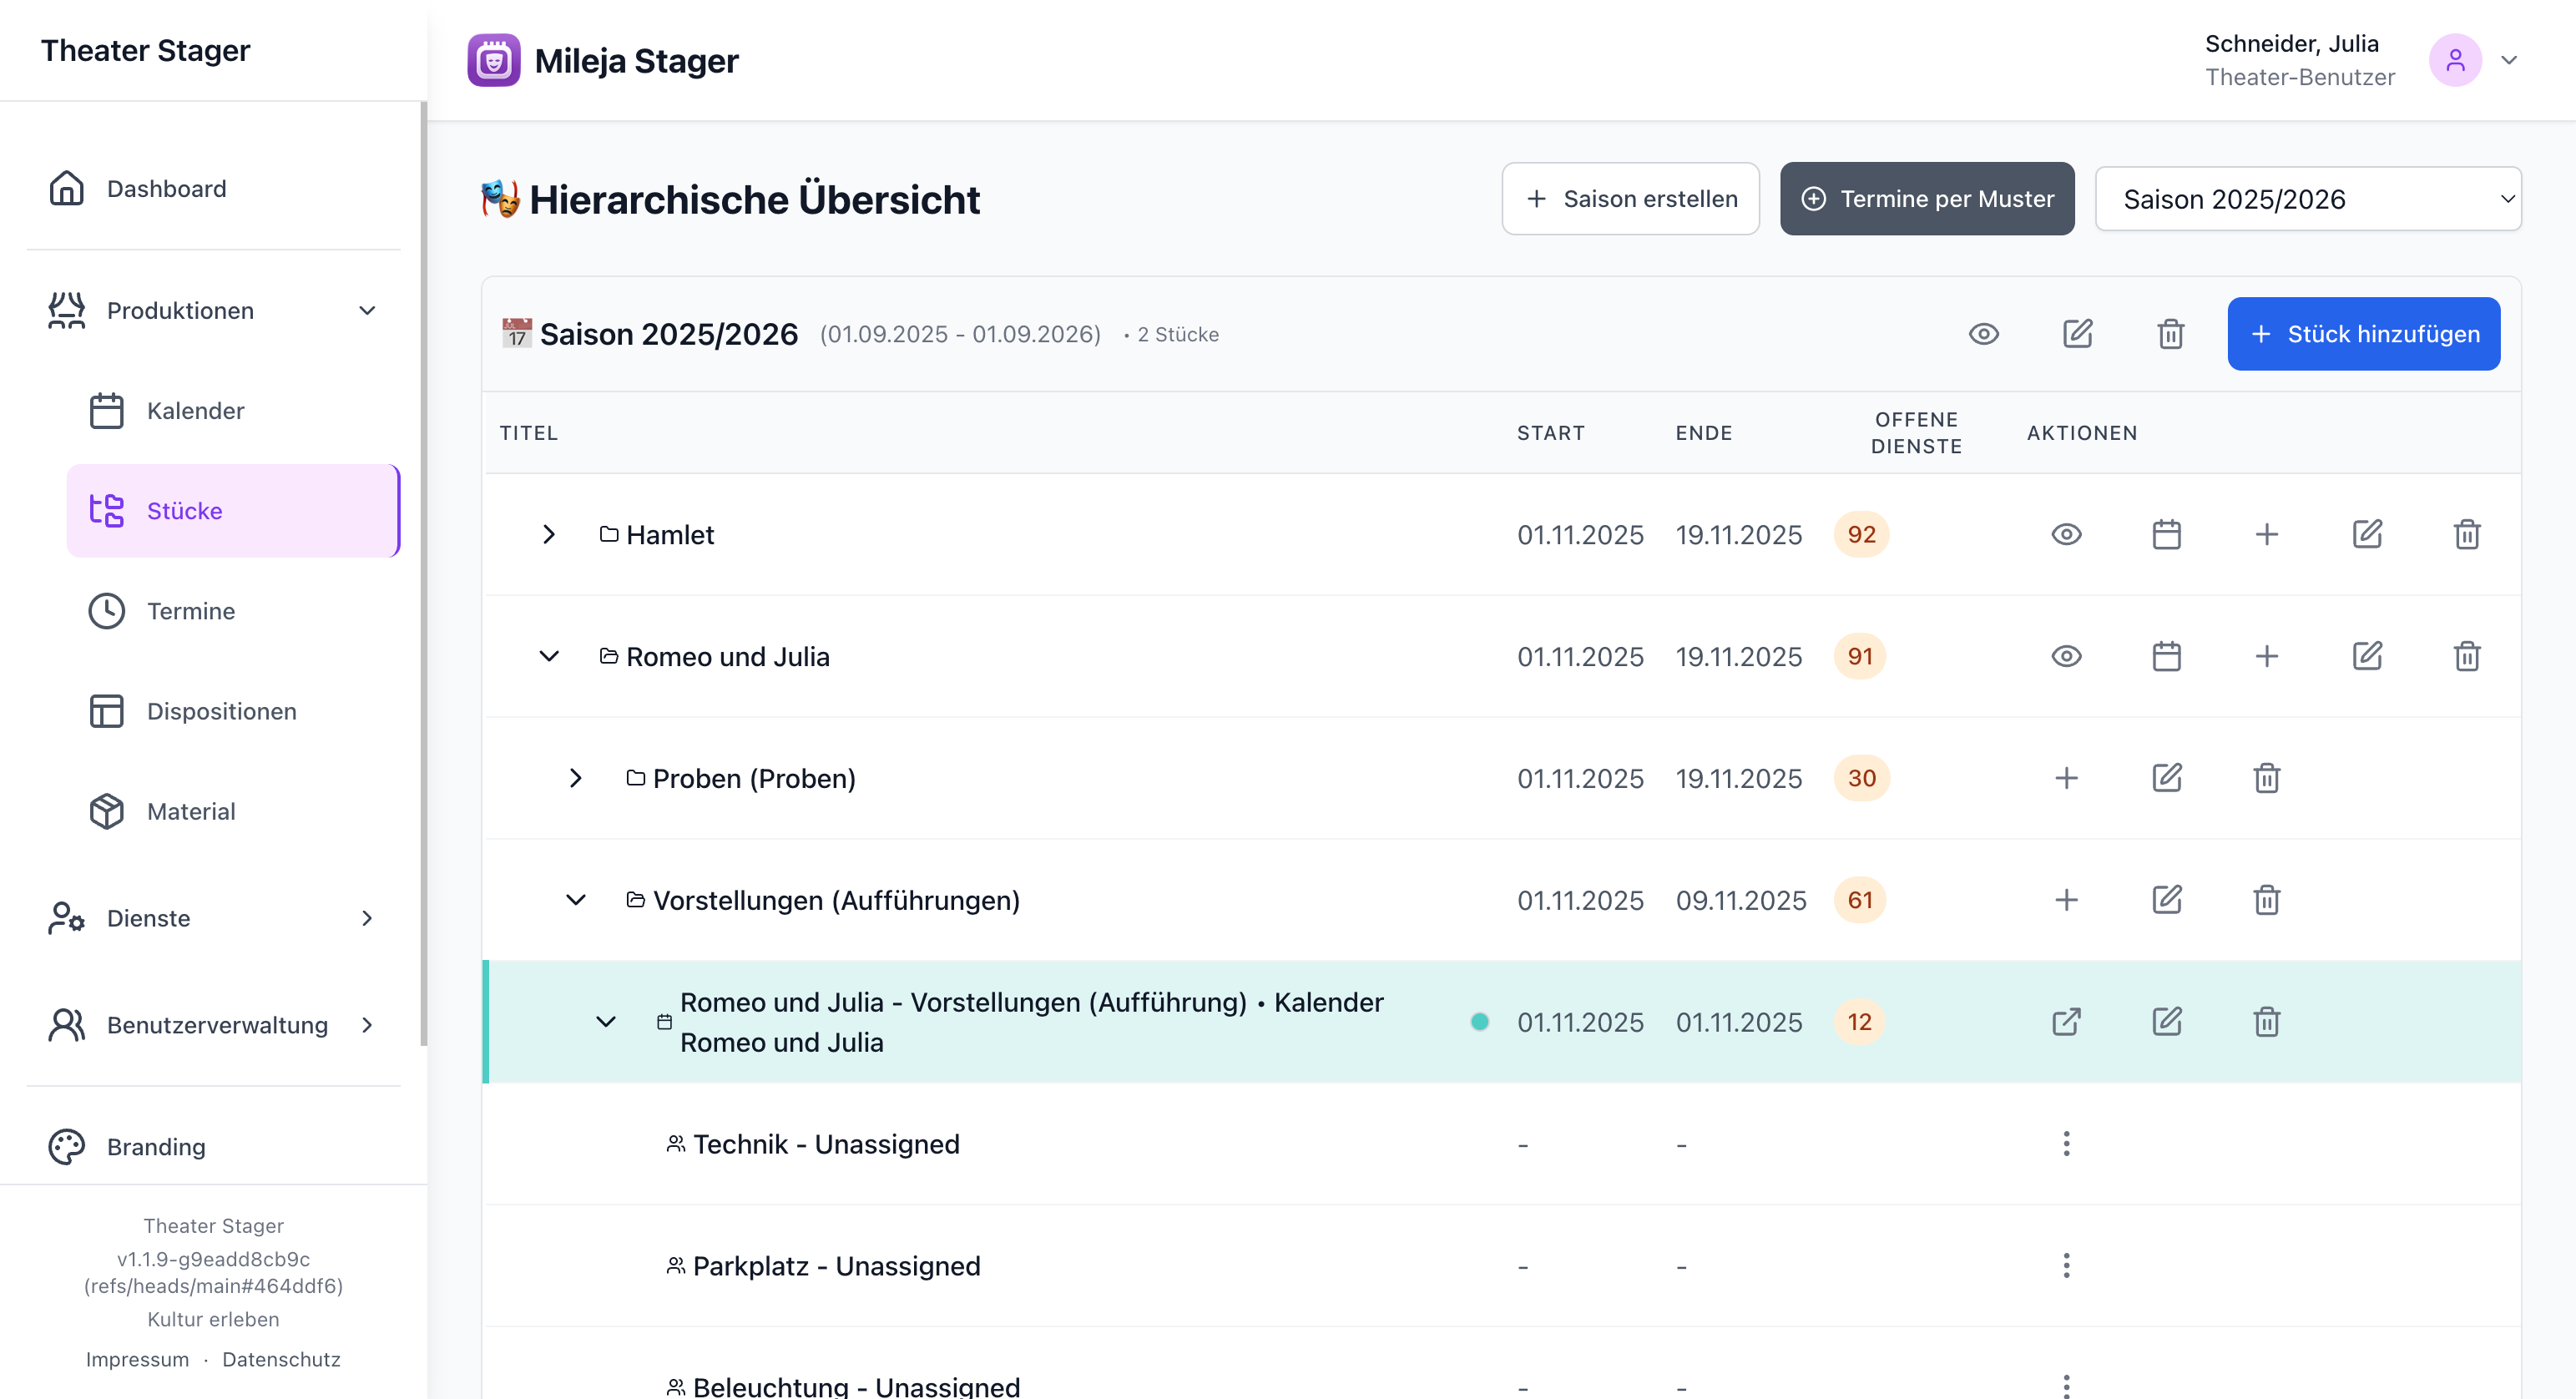The image size is (2576, 1399).
Task: Toggle visibility of Romeo und Julia
Action: (x=2066, y=656)
